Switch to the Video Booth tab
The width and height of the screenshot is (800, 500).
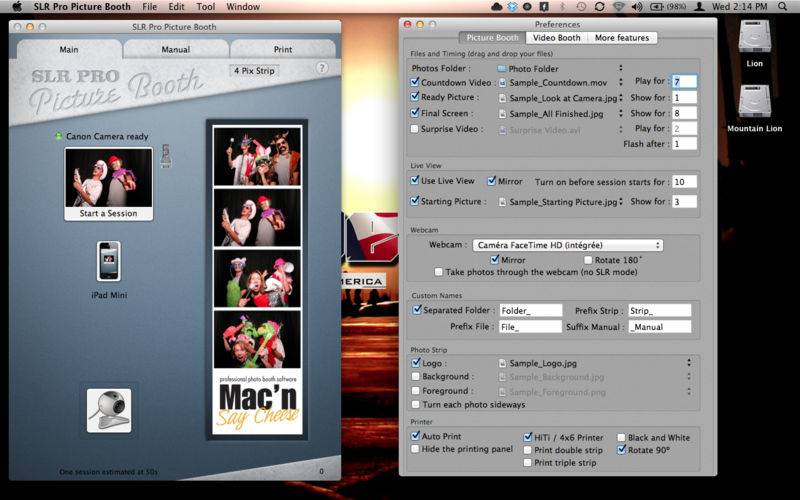556,38
